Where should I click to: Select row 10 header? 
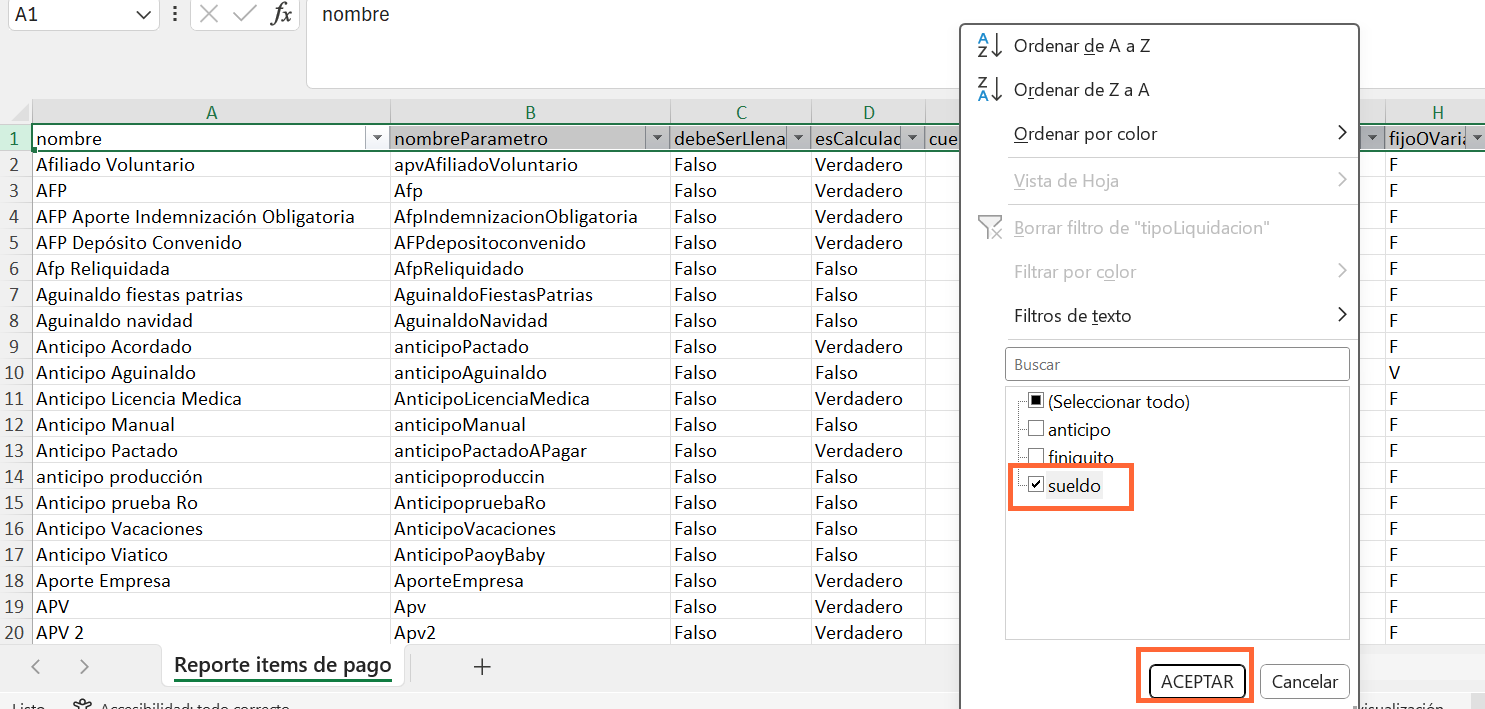click(15, 372)
